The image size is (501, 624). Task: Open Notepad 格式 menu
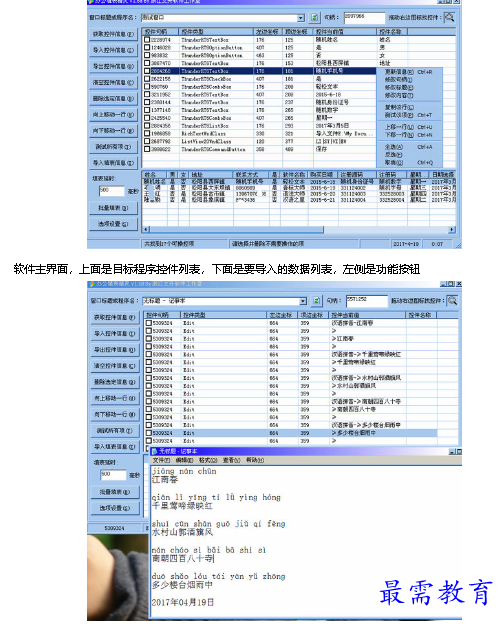point(208,460)
